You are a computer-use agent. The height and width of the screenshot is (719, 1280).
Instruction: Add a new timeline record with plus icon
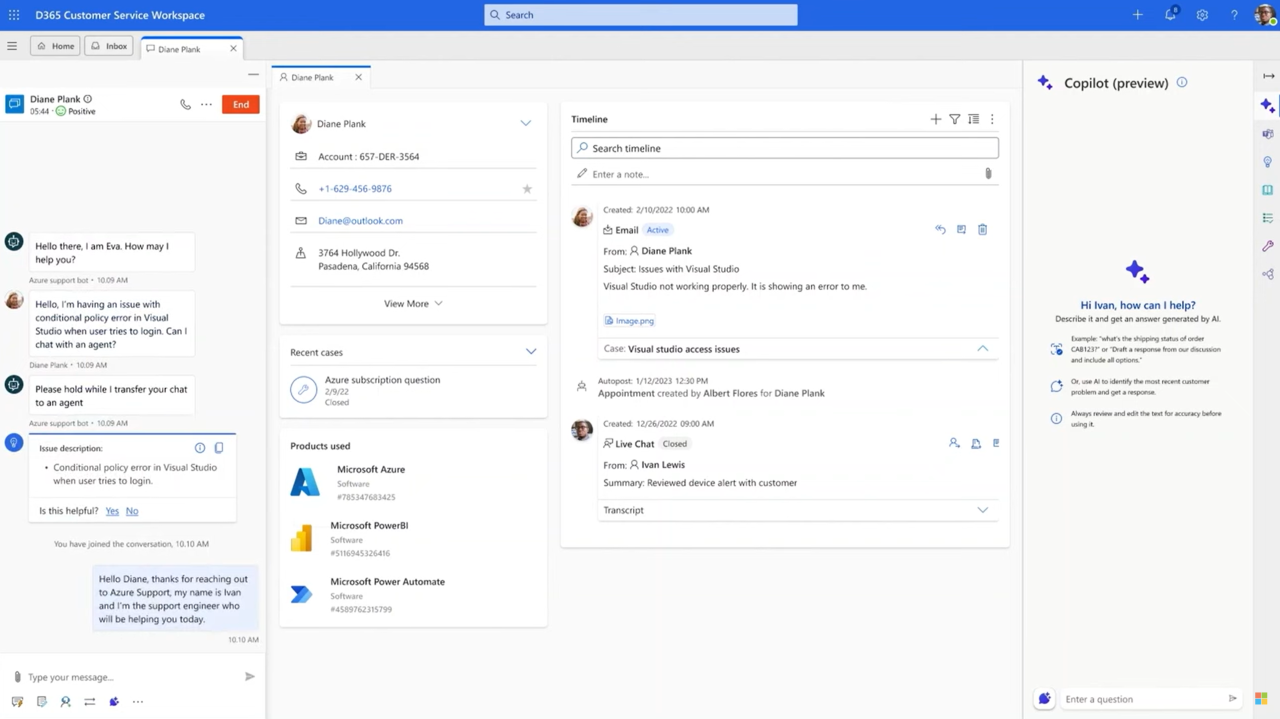coord(936,119)
